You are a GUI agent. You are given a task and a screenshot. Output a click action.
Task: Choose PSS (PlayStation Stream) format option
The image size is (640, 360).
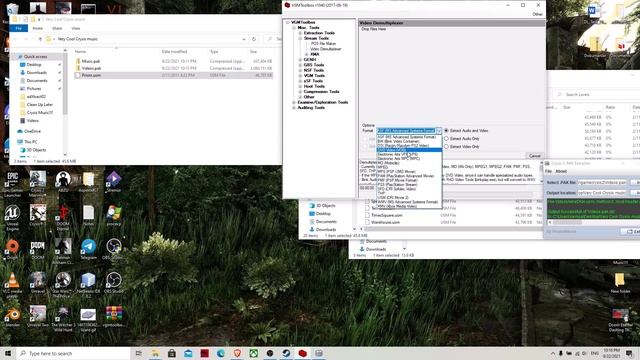click(409, 184)
